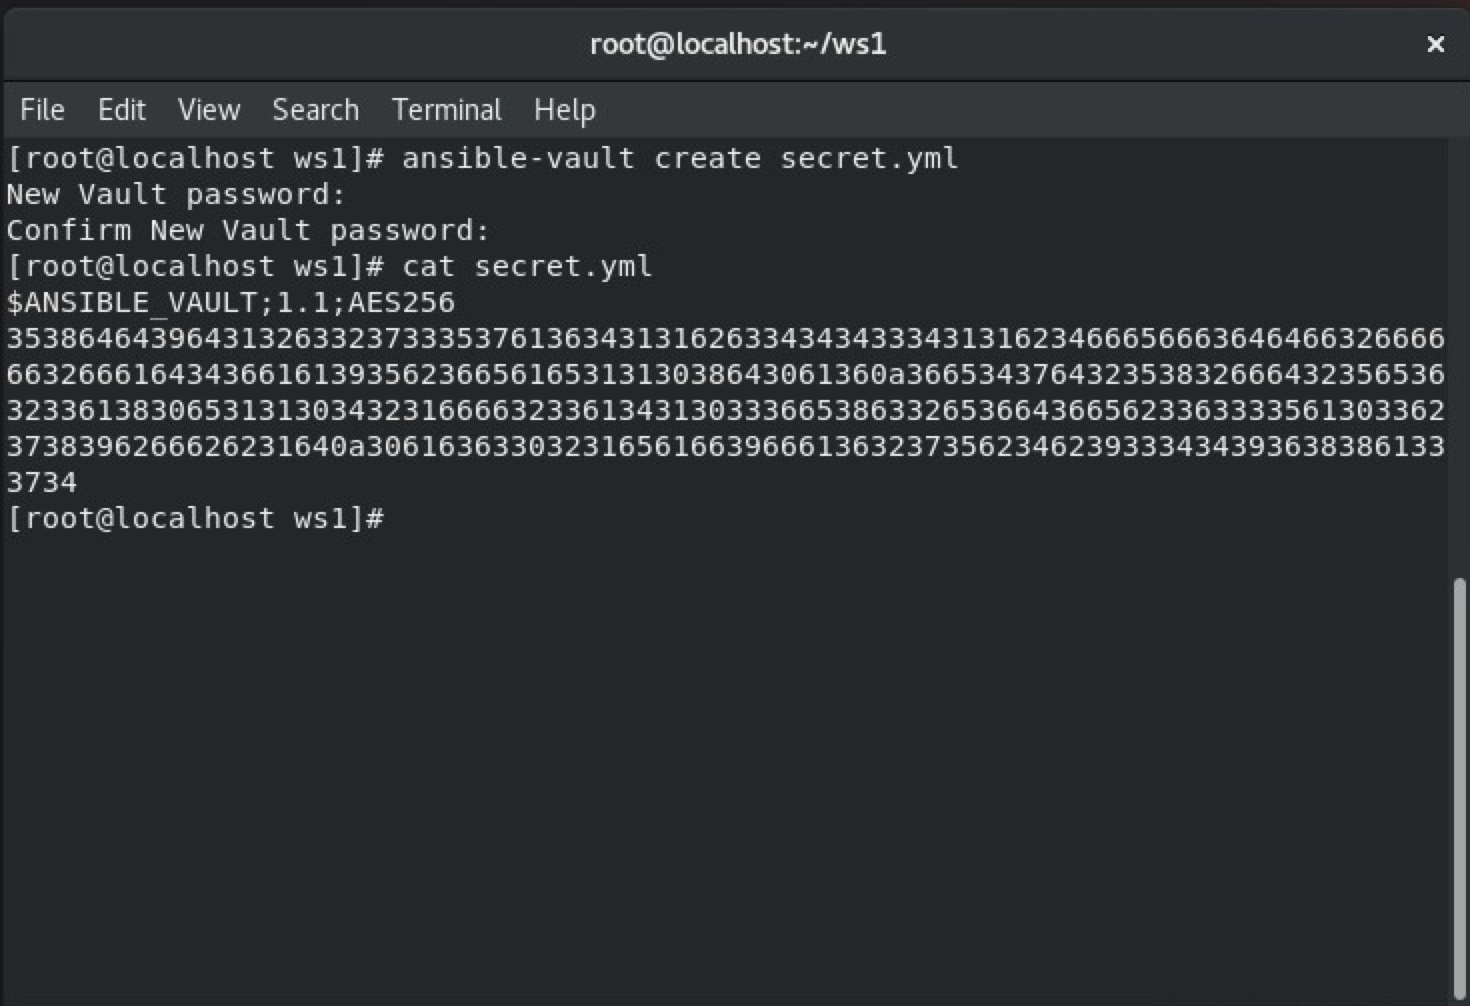Click the final empty shell prompt line
The image size is (1470, 1006).
tap(196, 519)
